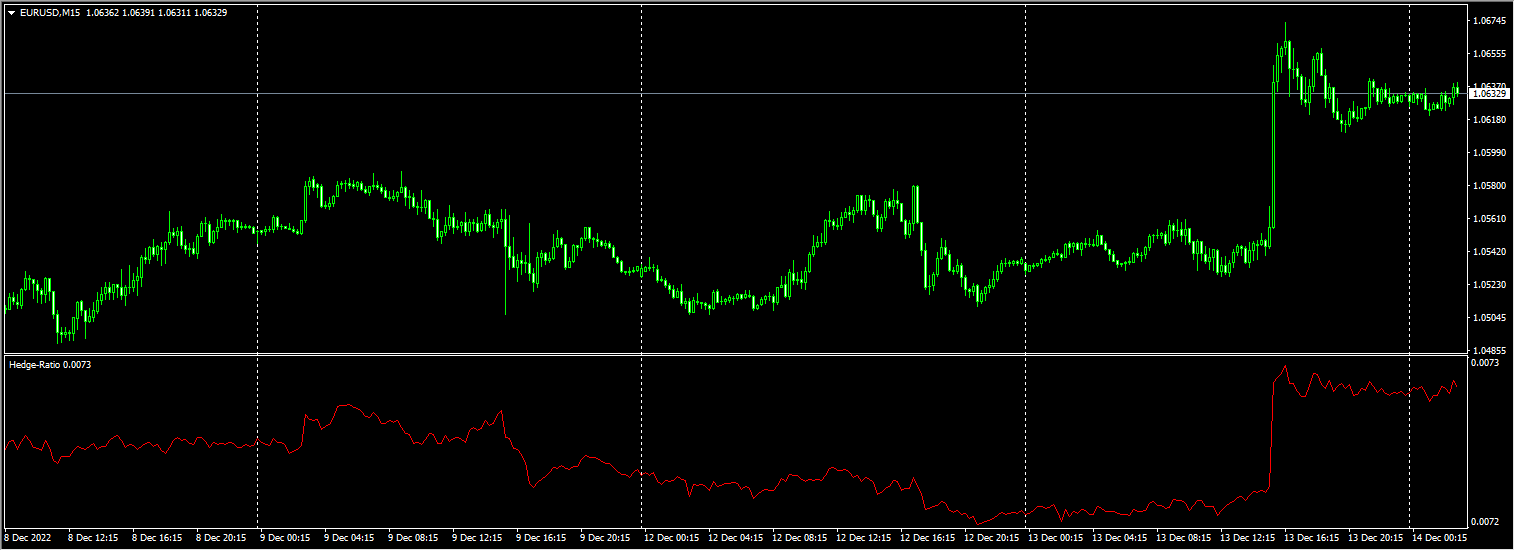Click the 14 Dec 00:15 time label
Image resolution: width=1515 pixels, height=551 pixels.
tap(1440, 537)
